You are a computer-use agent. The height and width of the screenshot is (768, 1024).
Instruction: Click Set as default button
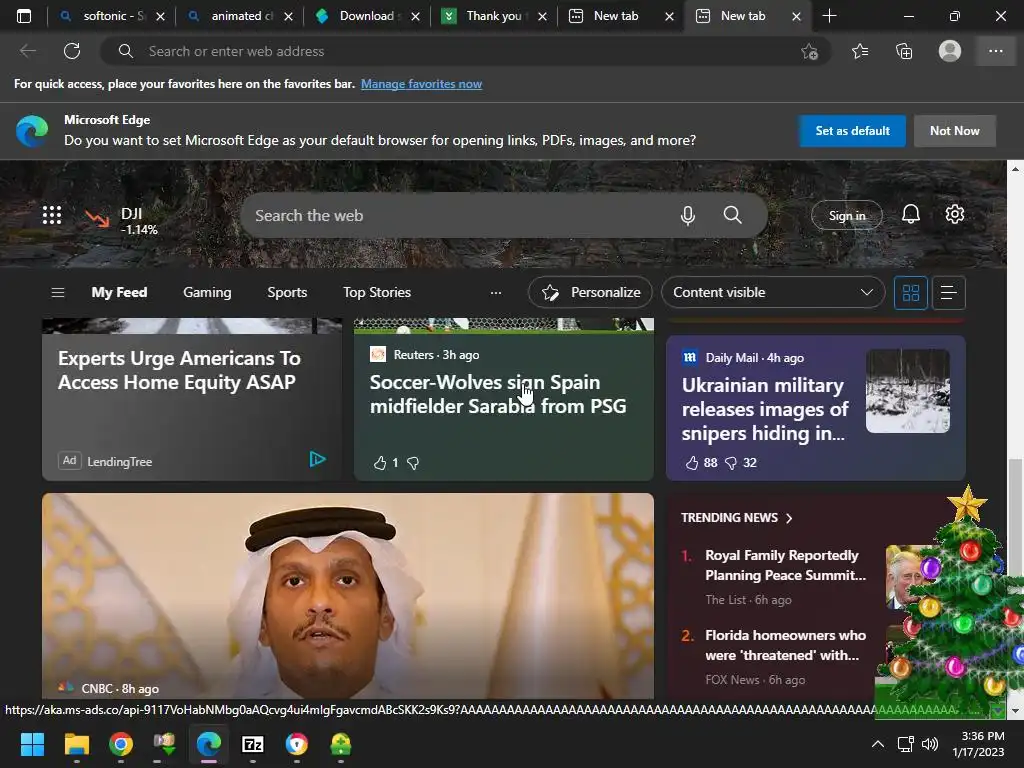(x=852, y=131)
